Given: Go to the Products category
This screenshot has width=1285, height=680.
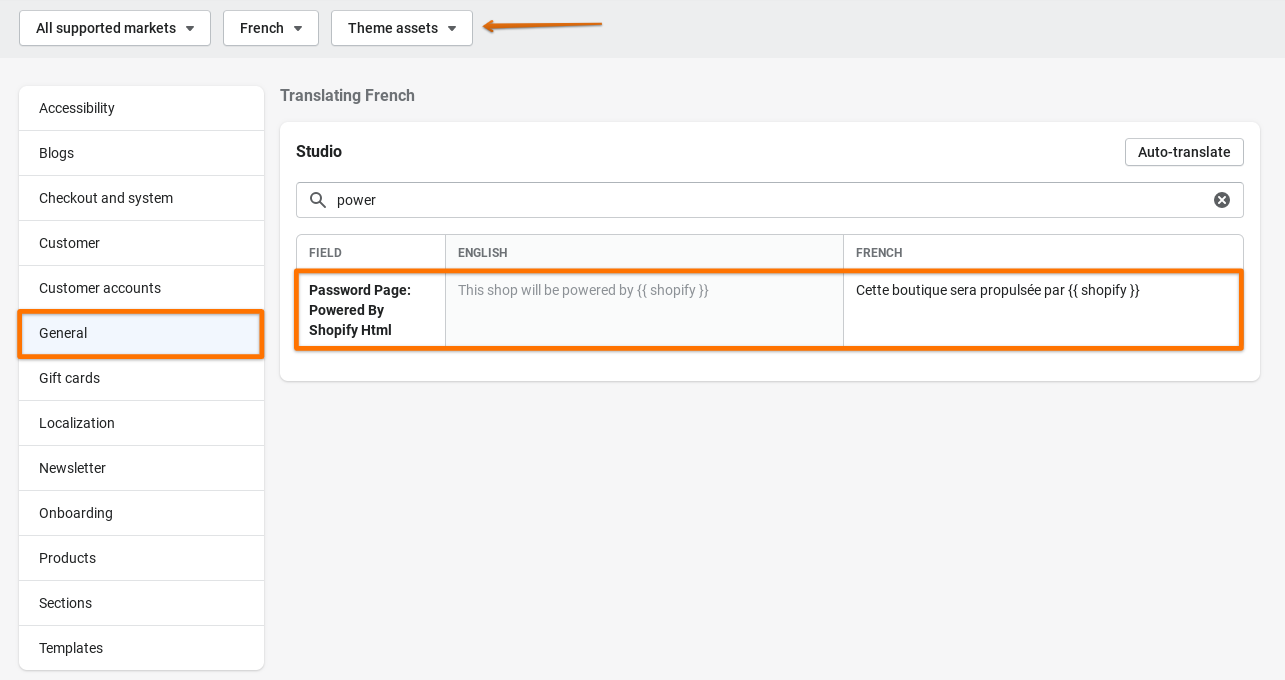Looking at the screenshot, I should pos(141,558).
